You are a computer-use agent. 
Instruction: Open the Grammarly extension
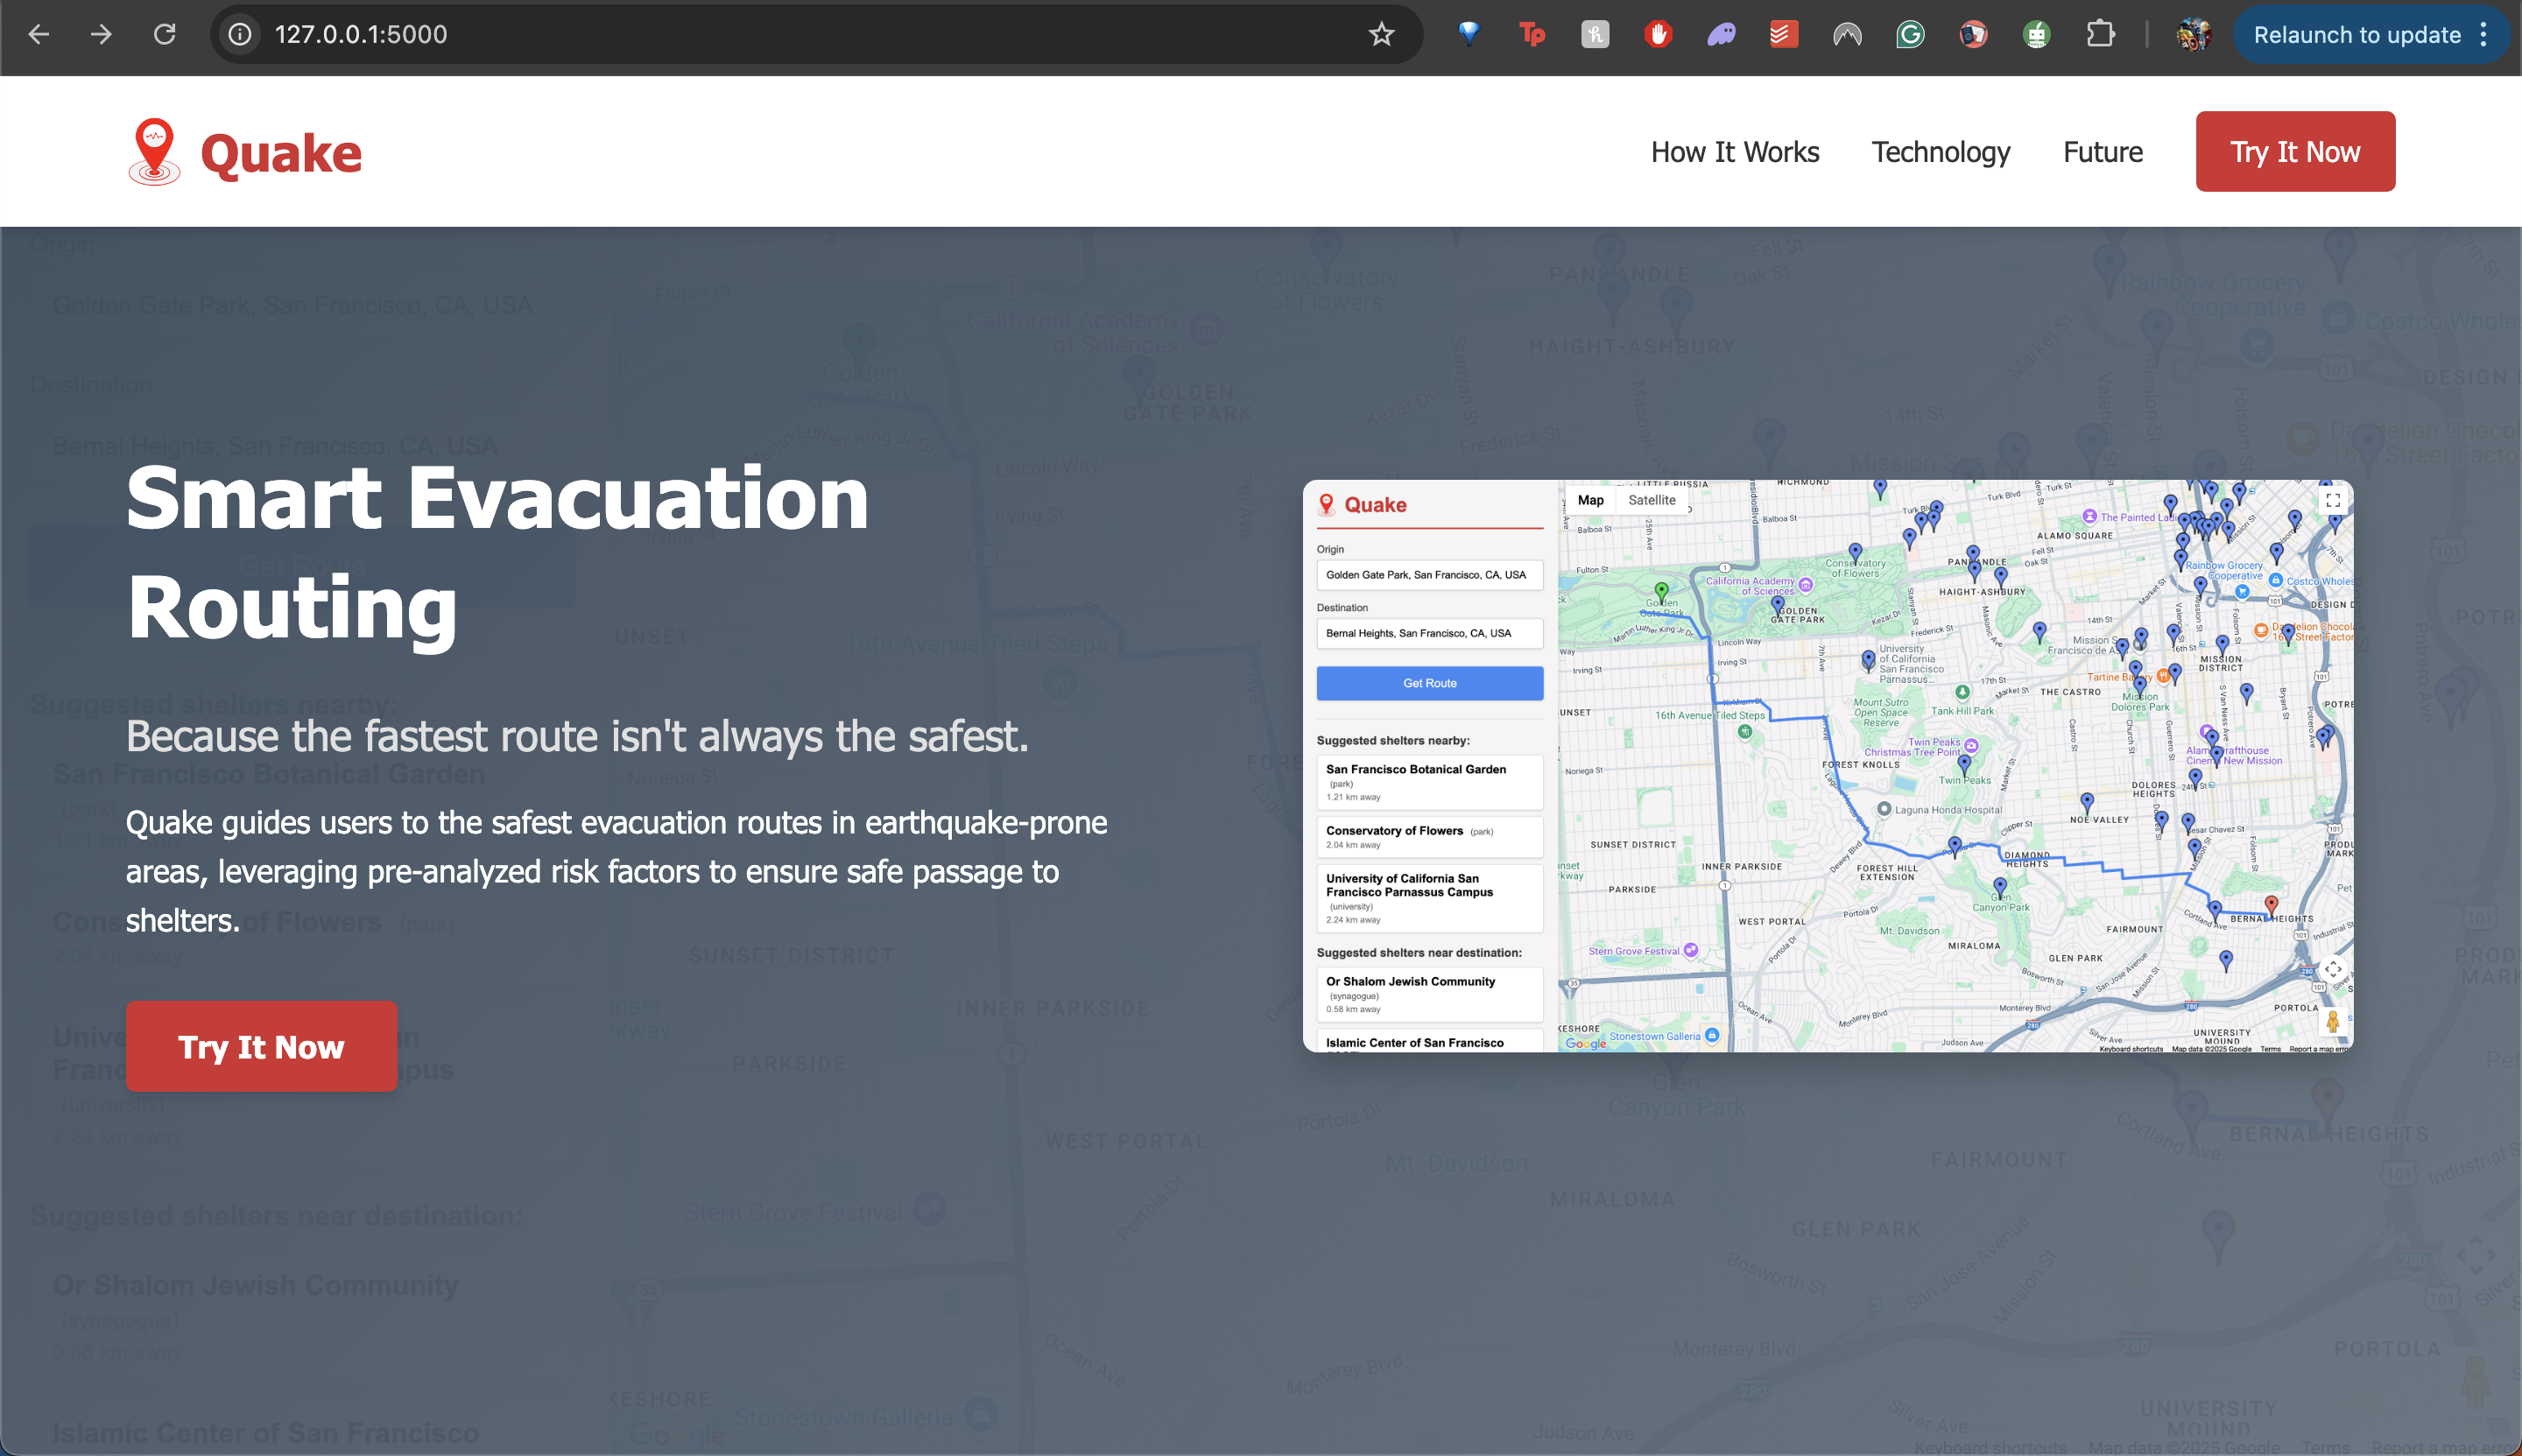point(1910,35)
